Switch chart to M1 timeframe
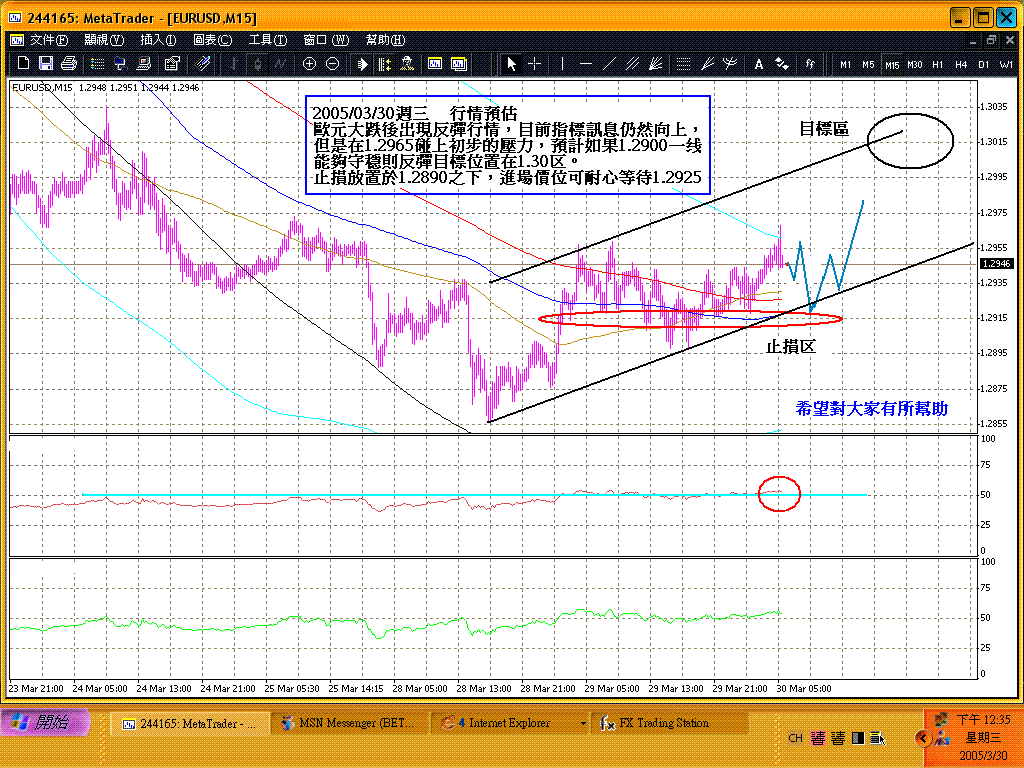Screen dimensions: 1024x768 [x=846, y=64]
